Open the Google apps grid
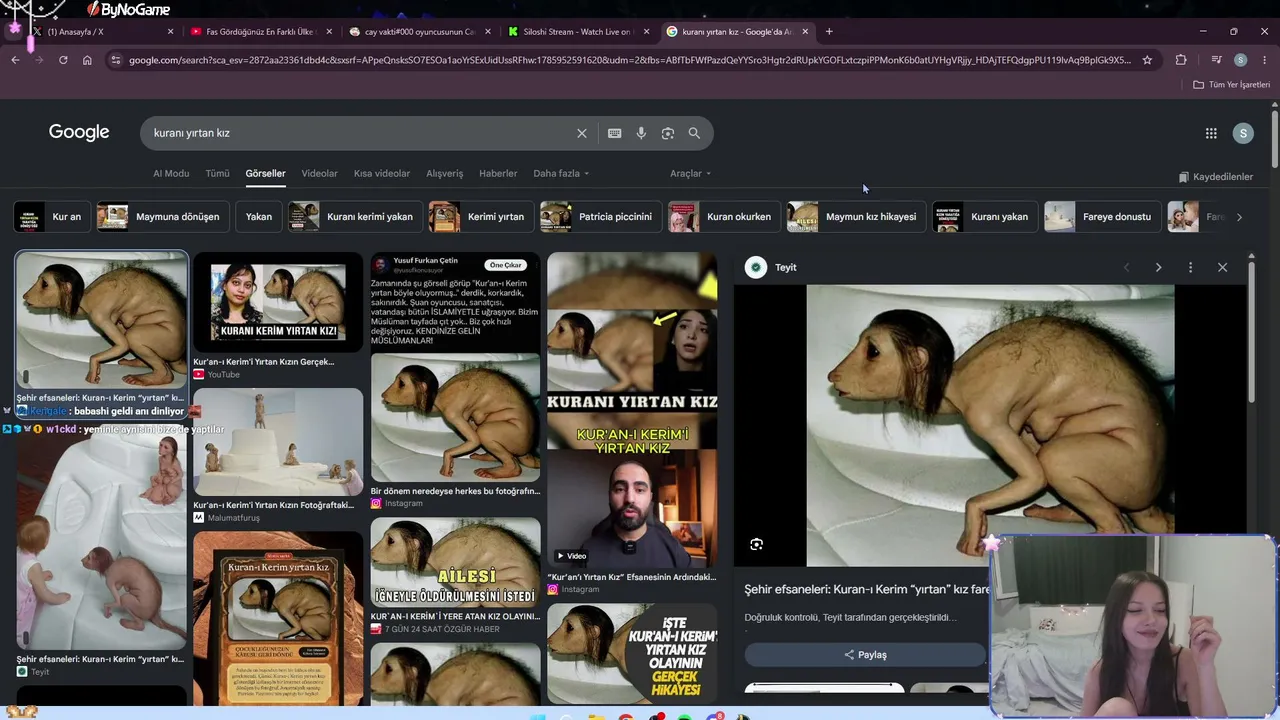Screen dimensions: 1280x720 pyautogui.click(x=1211, y=133)
